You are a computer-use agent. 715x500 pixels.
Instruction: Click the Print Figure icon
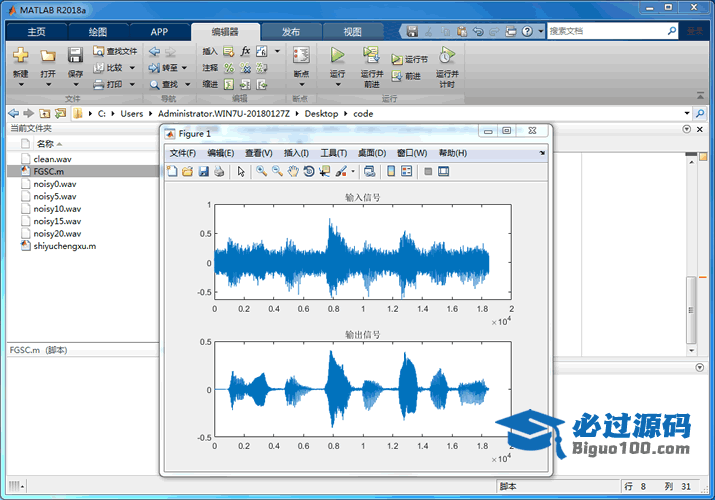pyautogui.click(x=219, y=172)
